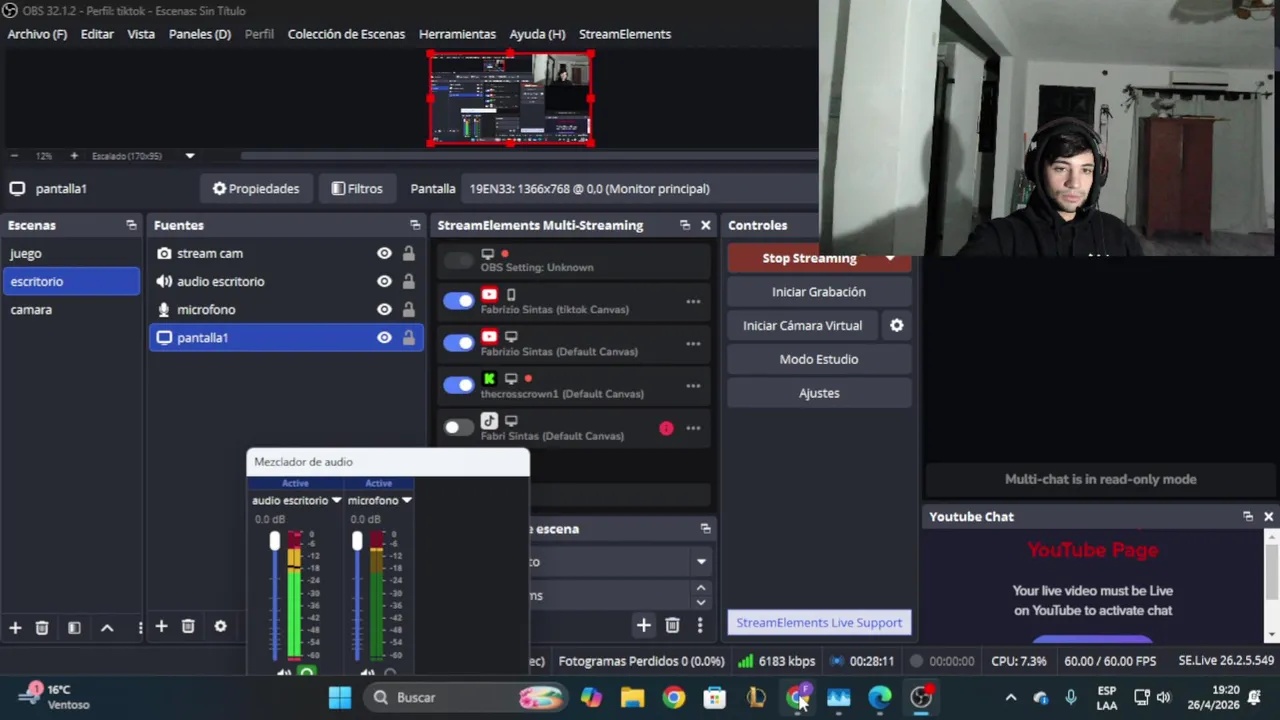Select the juego scene
The image size is (1280, 720).
(71, 253)
